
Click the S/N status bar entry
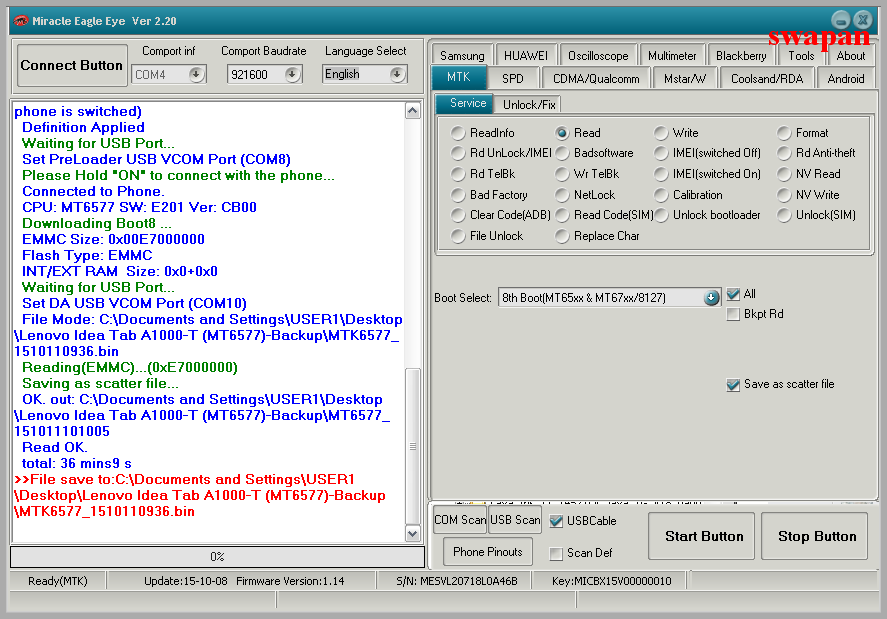(457, 581)
